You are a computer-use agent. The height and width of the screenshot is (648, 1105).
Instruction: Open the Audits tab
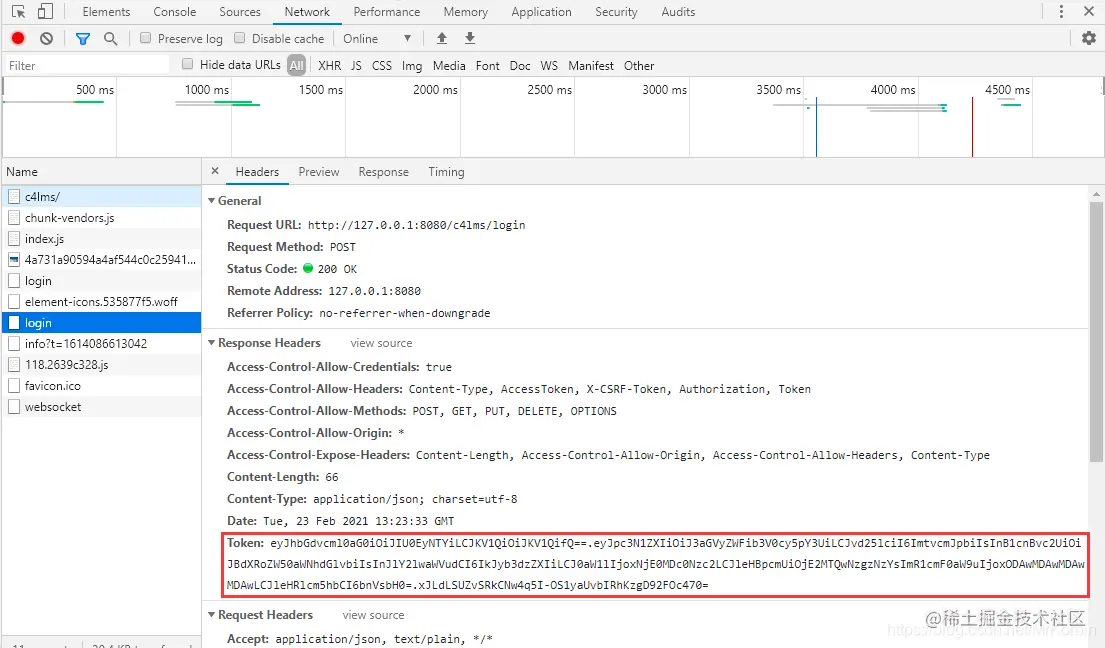coord(678,12)
